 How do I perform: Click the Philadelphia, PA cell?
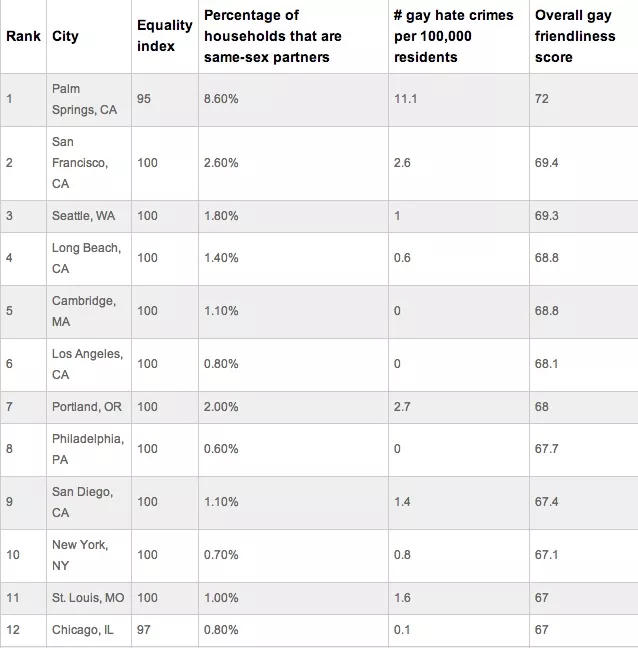(x=89, y=450)
